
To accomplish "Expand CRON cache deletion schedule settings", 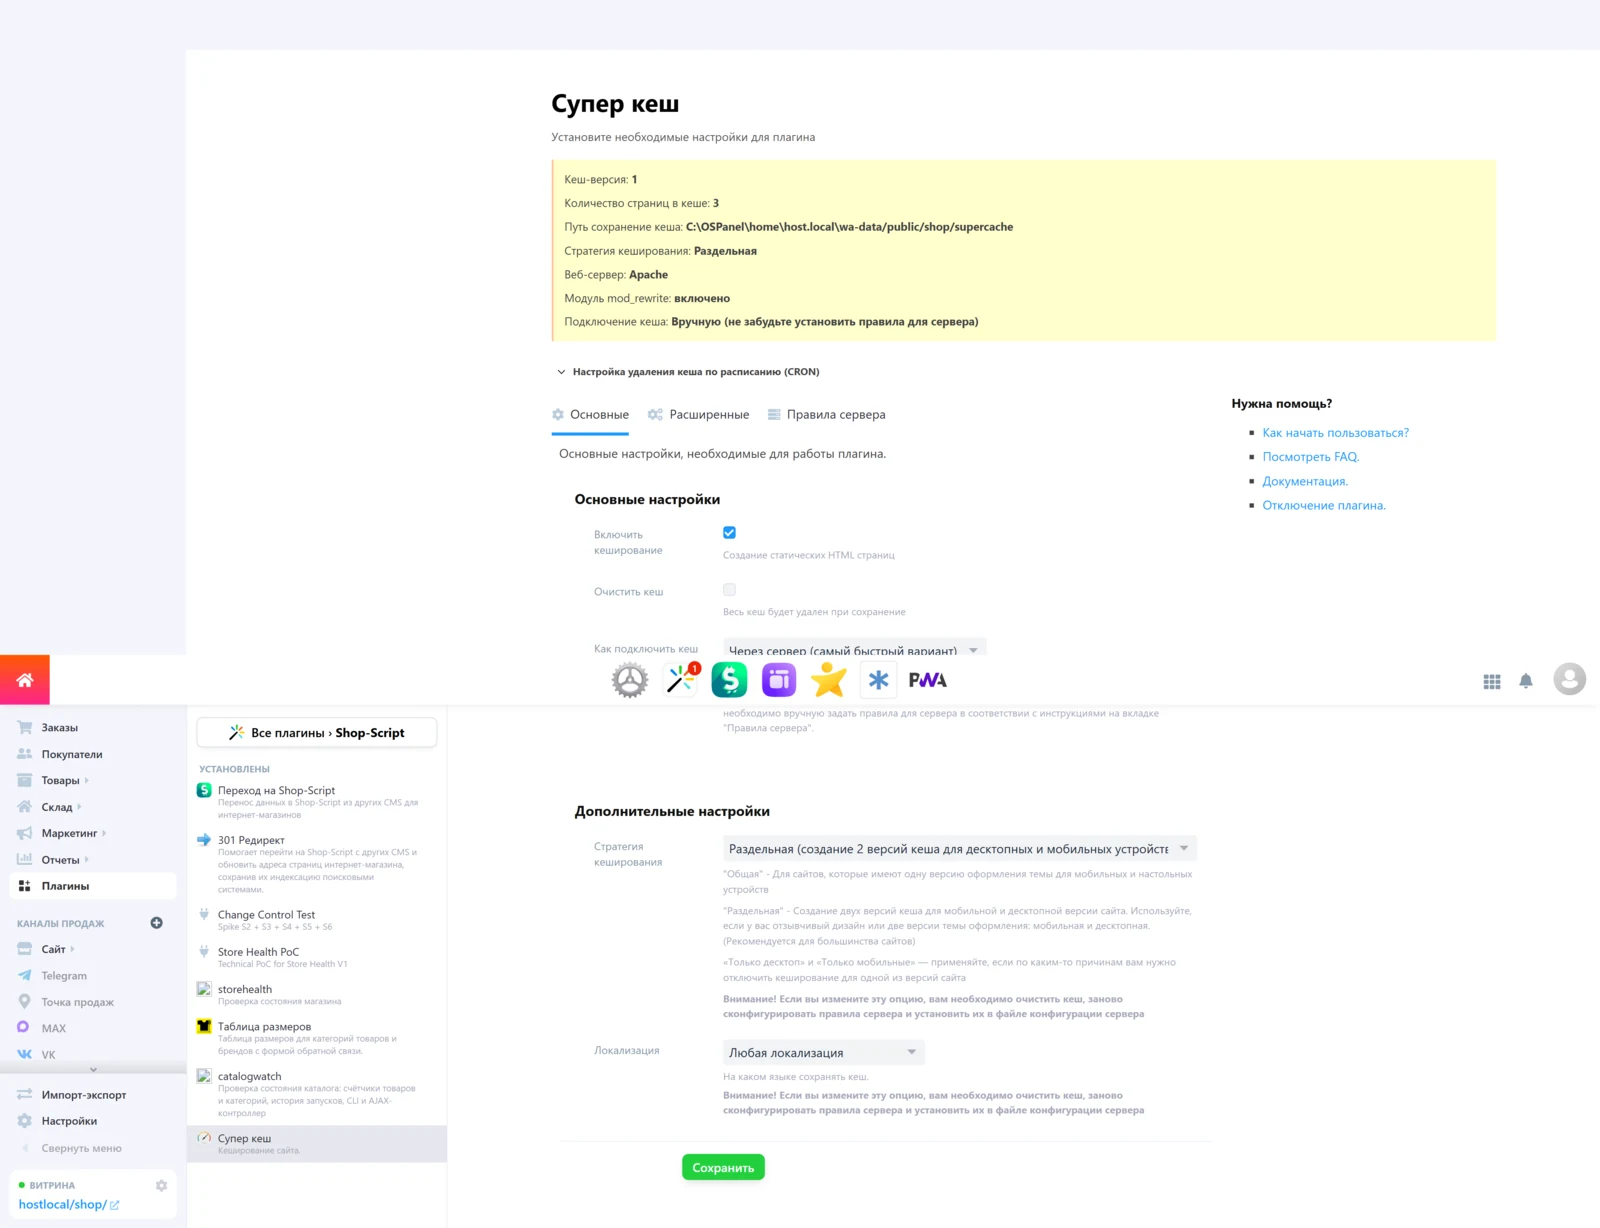I will (688, 372).
